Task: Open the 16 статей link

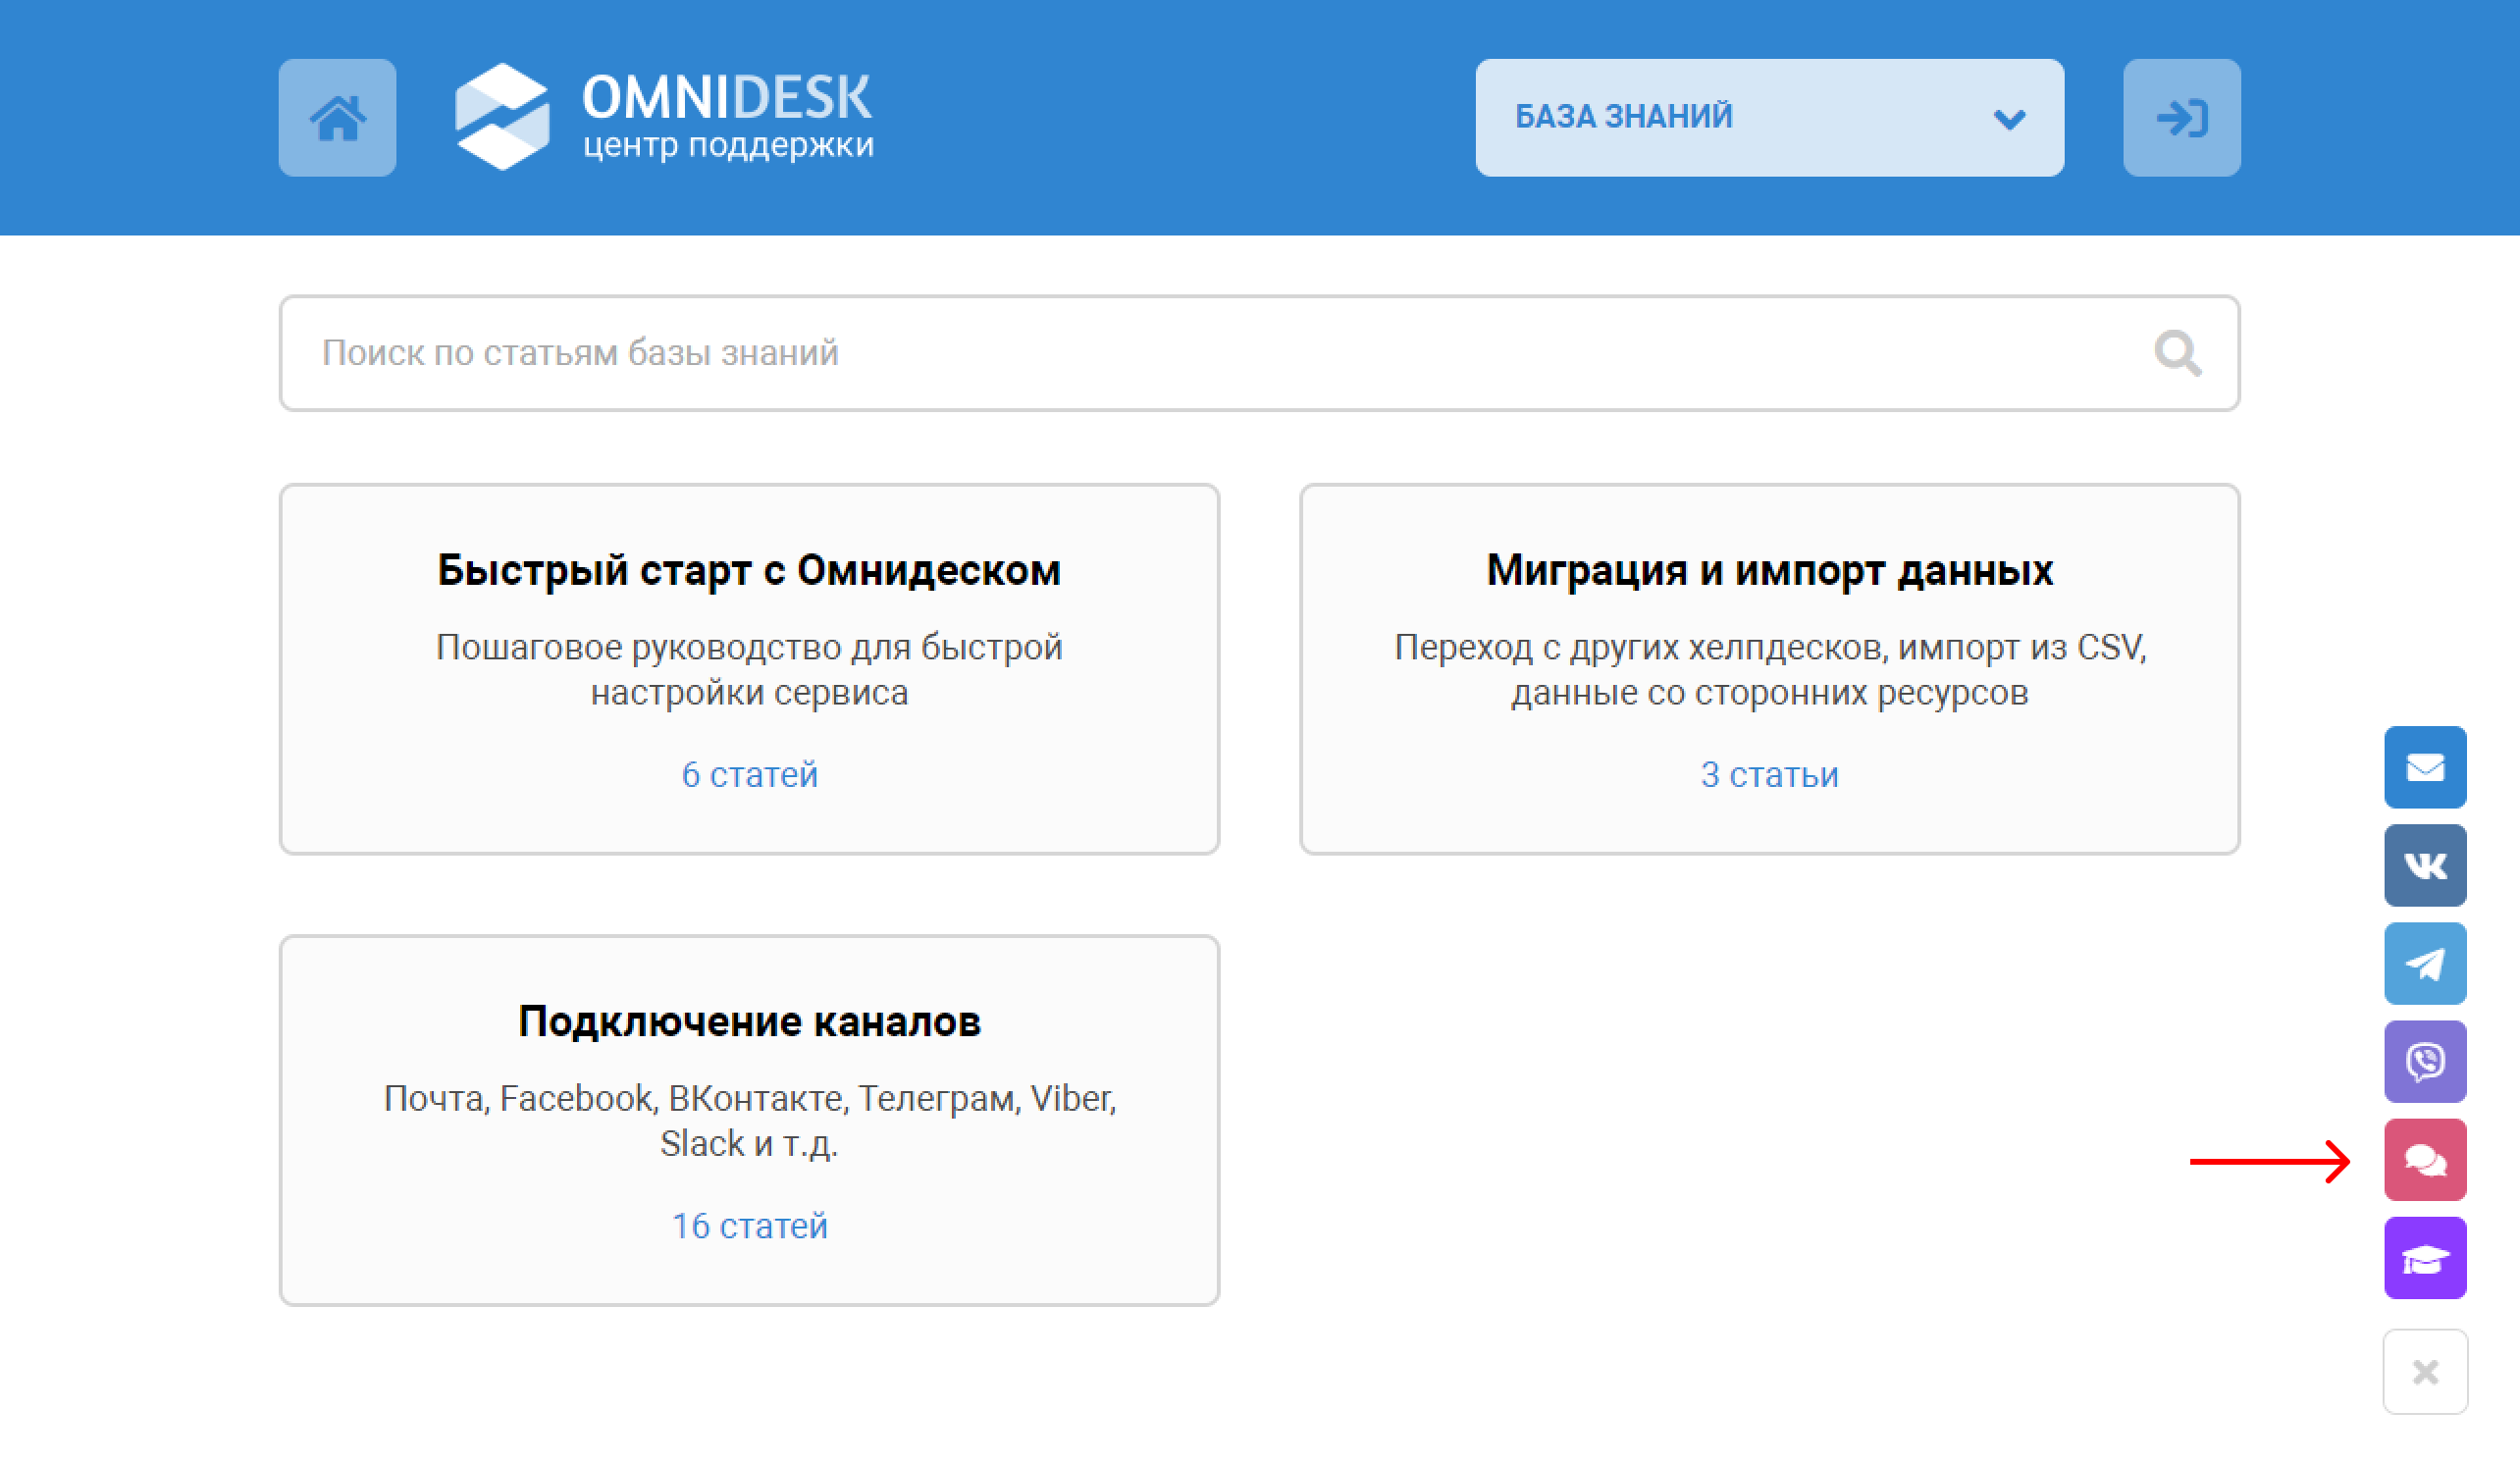Action: pos(749,1226)
